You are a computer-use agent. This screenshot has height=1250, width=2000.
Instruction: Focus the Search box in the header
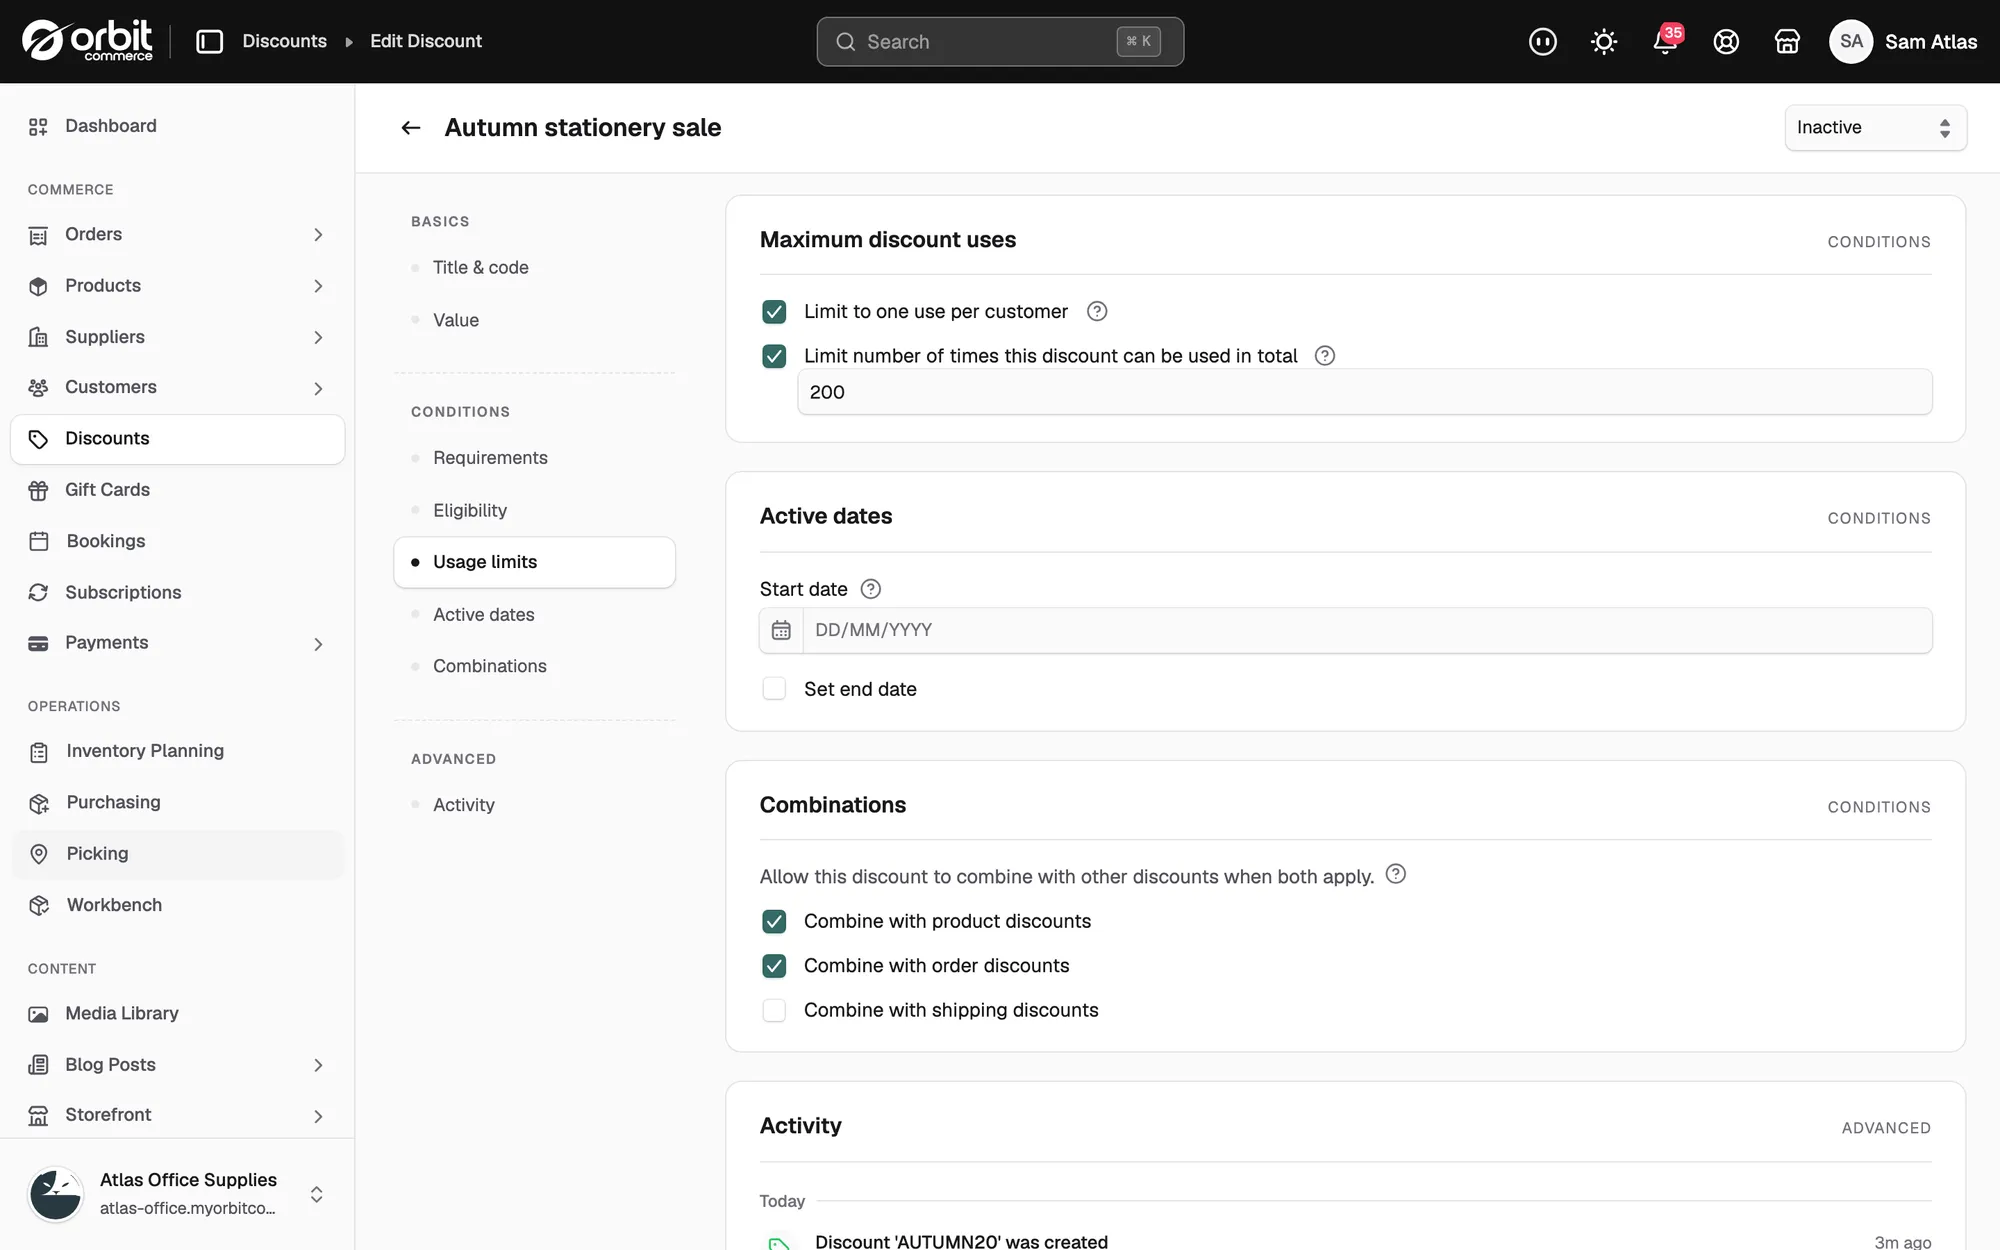click(1000, 42)
